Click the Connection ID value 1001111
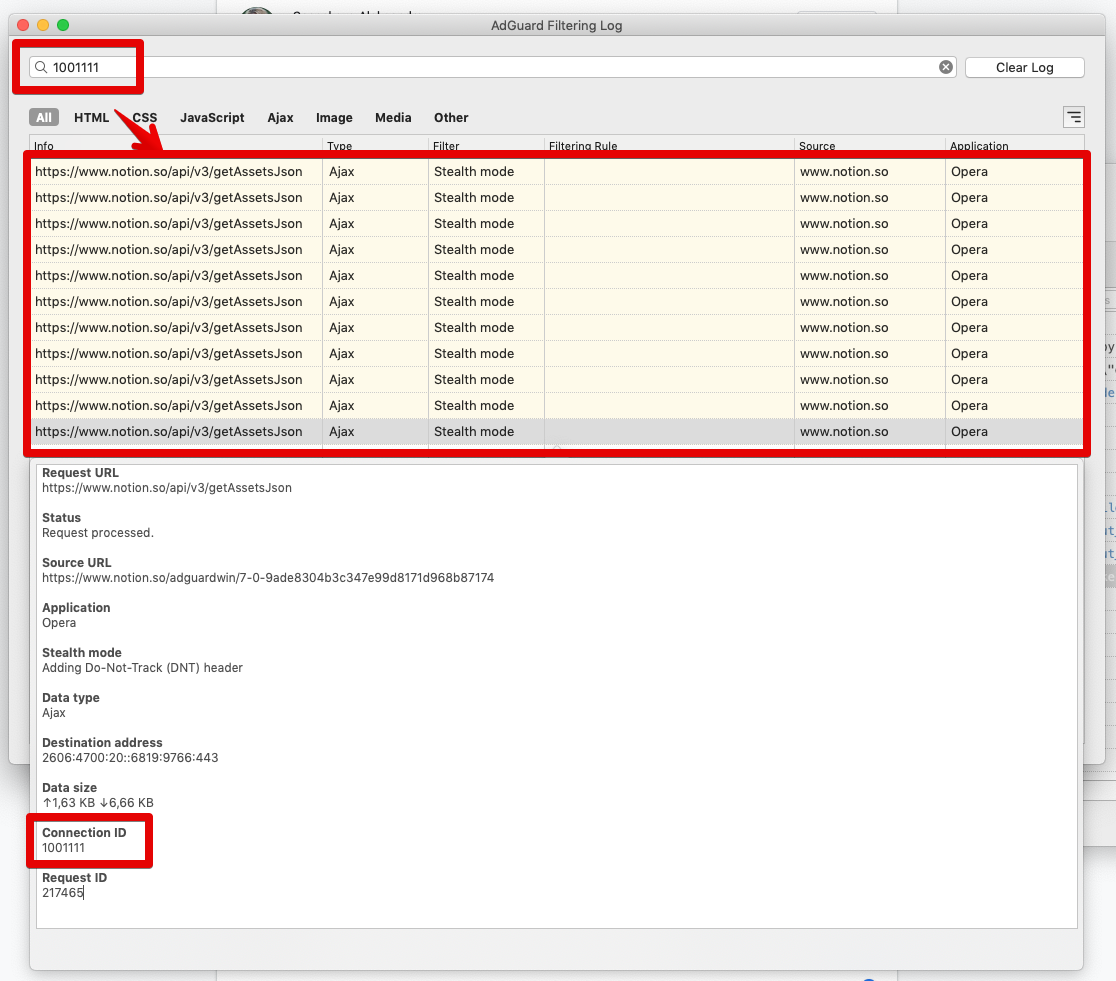Screen dimensions: 1116x981 pos(63,848)
